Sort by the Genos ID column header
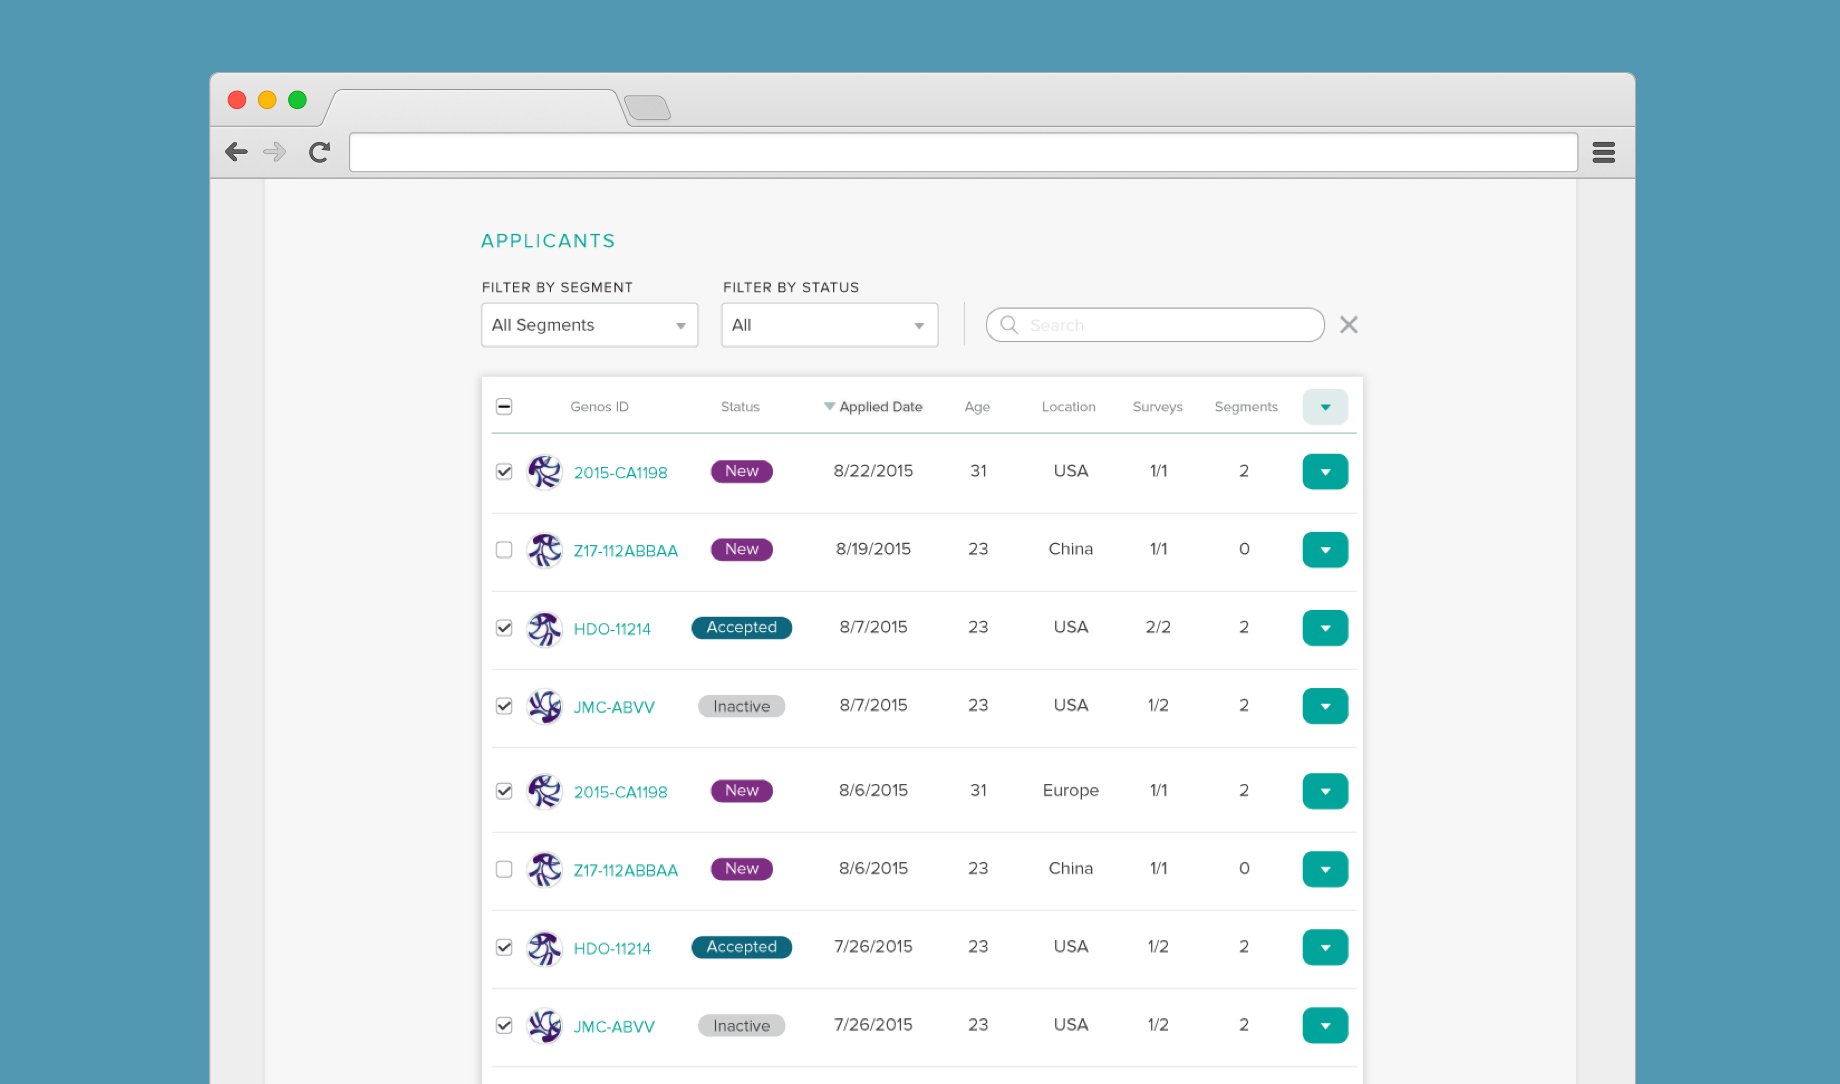Screen dimensions: 1840x1084 click(x=599, y=407)
